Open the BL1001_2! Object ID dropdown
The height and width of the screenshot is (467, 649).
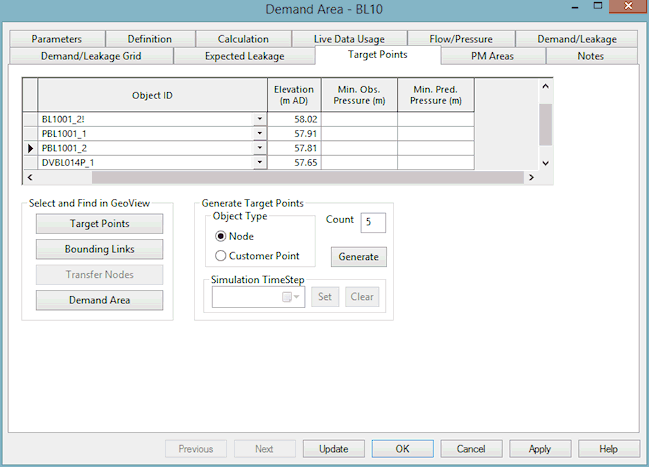(260, 119)
